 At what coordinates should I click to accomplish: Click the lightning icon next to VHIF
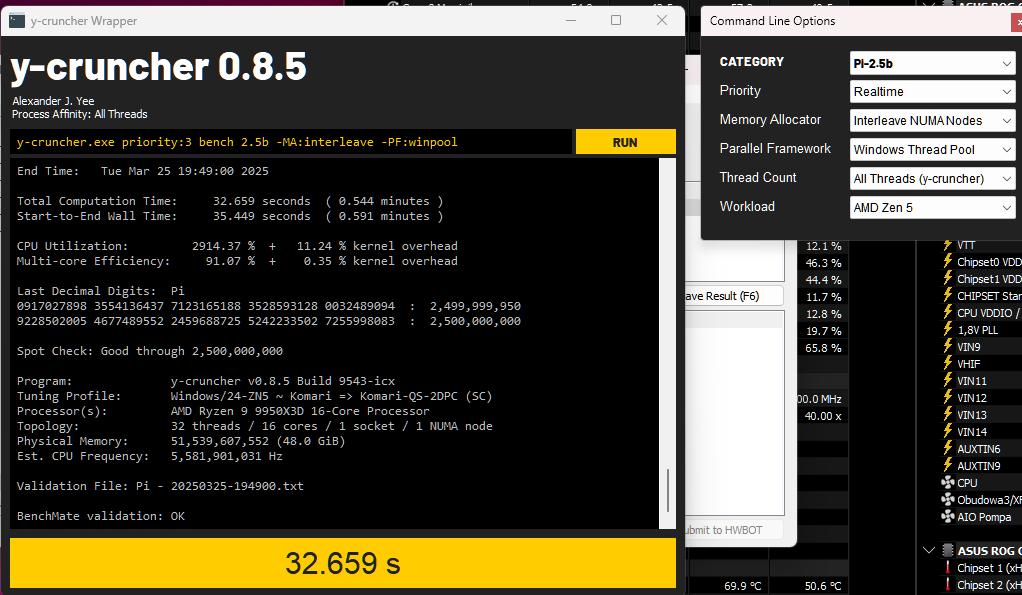point(948,364)
